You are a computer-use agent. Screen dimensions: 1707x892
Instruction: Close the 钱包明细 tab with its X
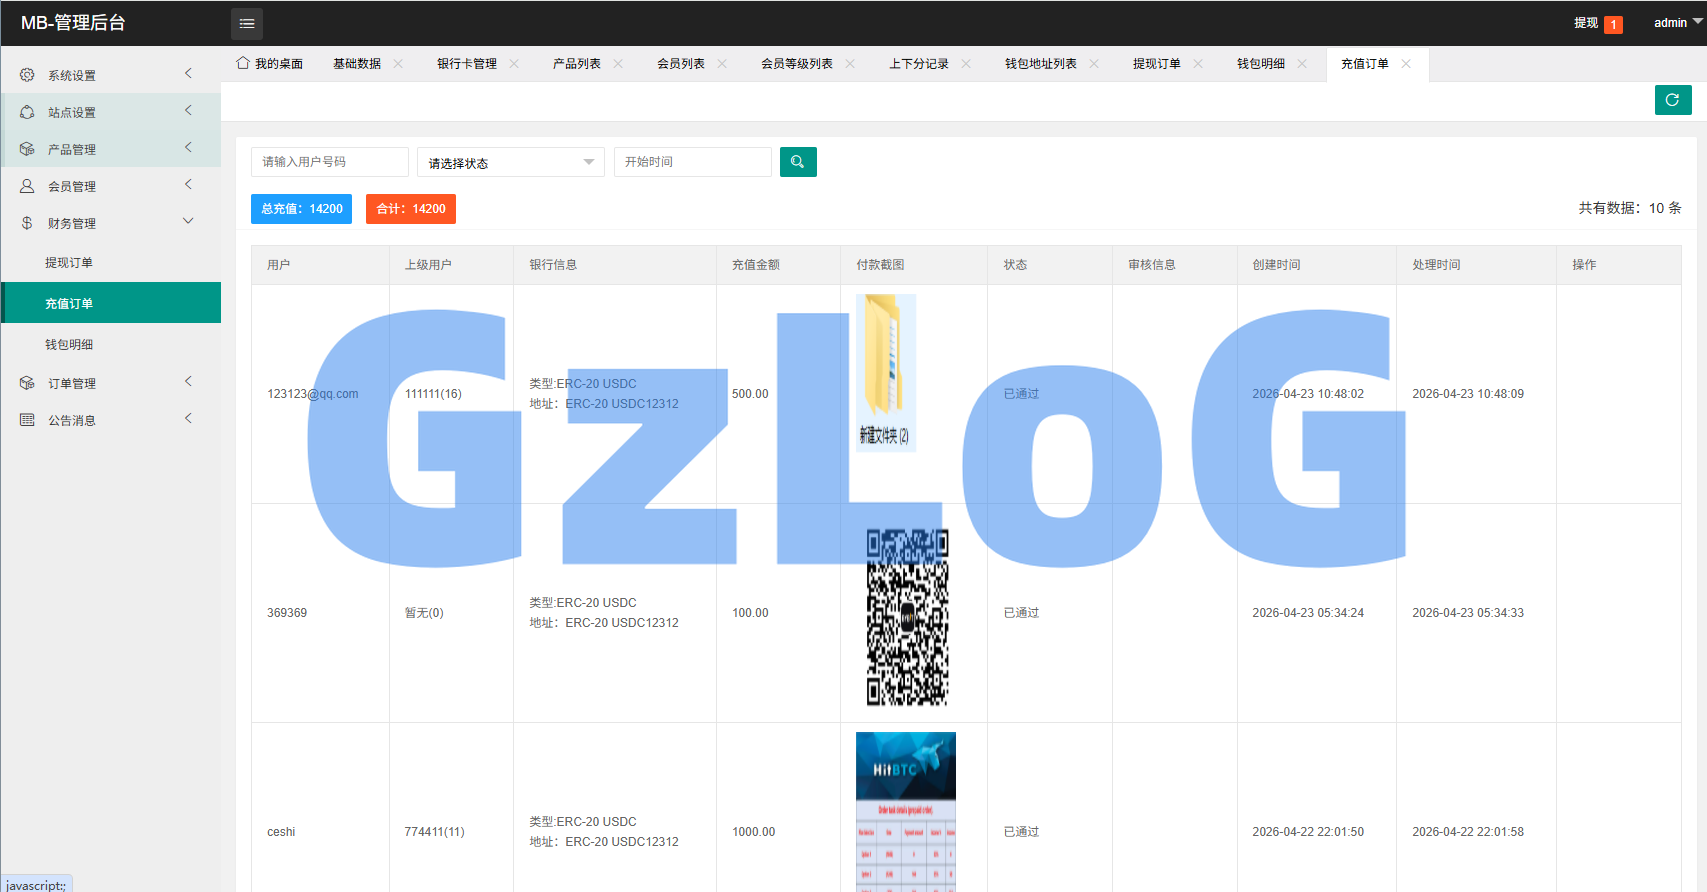(x=1302, y=64)
